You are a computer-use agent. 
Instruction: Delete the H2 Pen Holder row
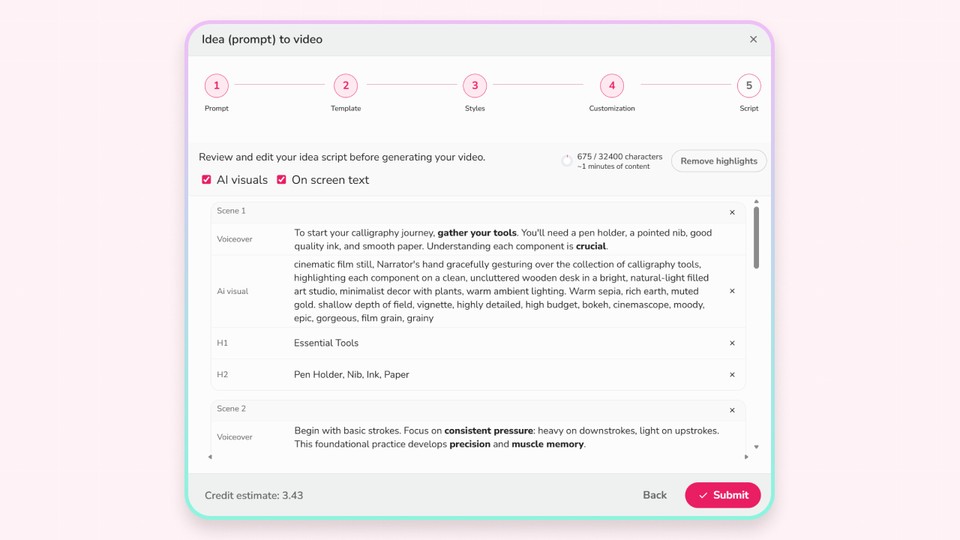pos(732,375)
